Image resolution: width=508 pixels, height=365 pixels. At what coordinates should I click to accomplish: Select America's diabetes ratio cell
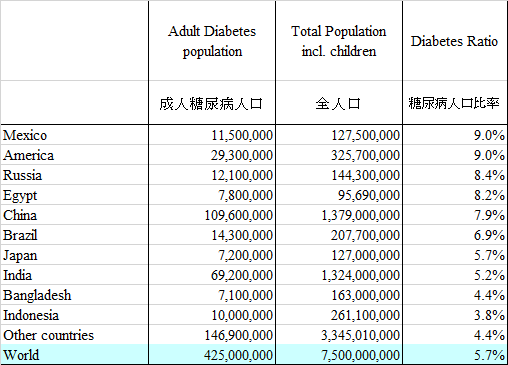tap(455, 155)
